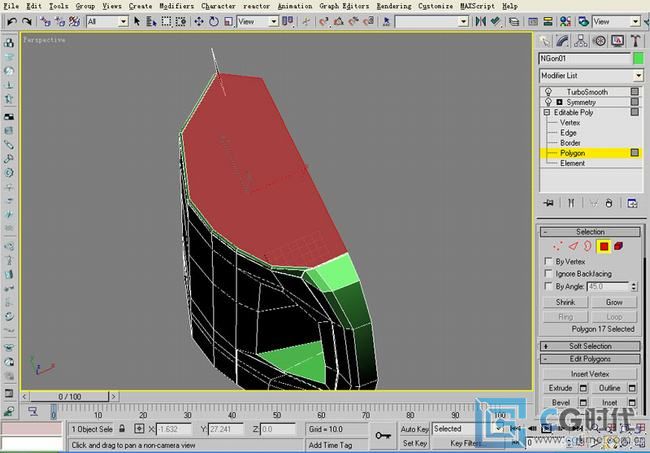Viewport: 650px width, 453px height.
Task: Switch to the Motion command panel tab
Action: pyautogui.click(x=599, y=41)
